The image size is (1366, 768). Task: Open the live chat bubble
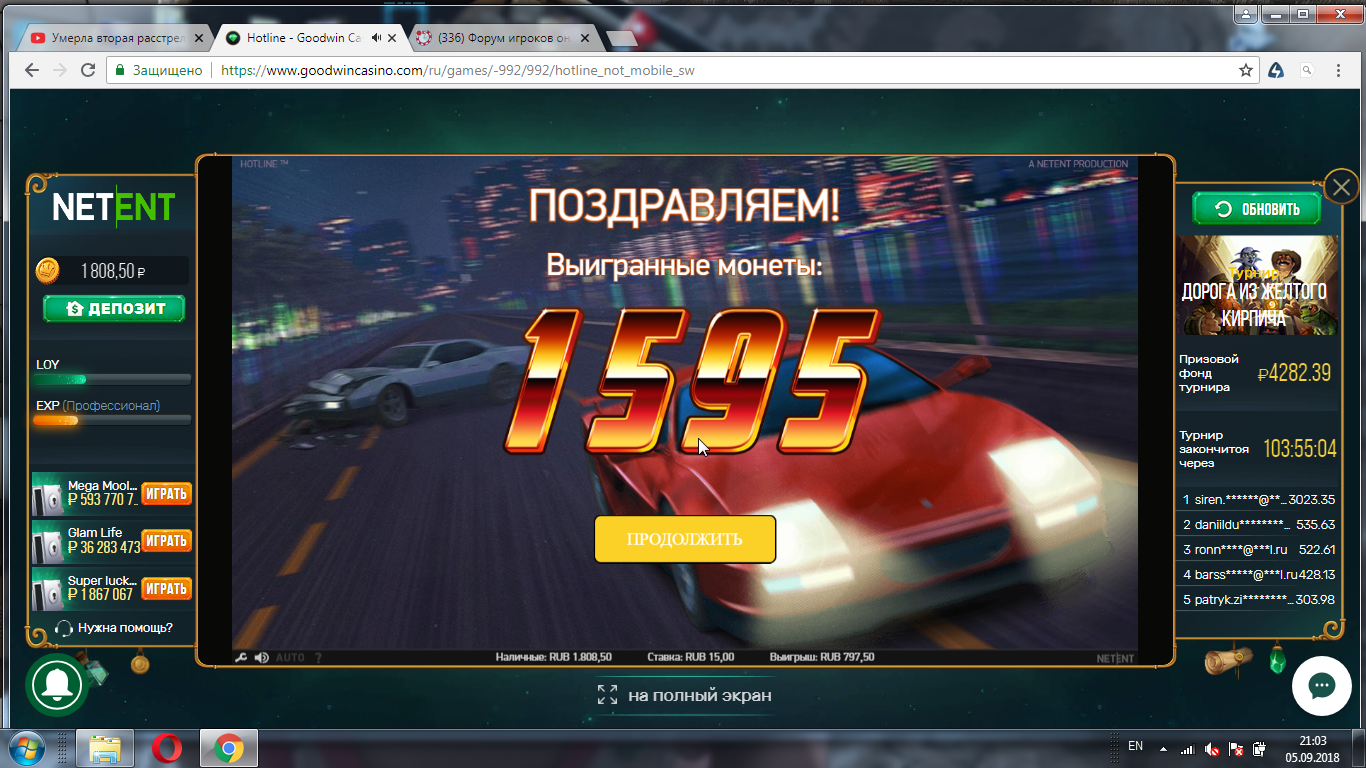pos(1322,686)
